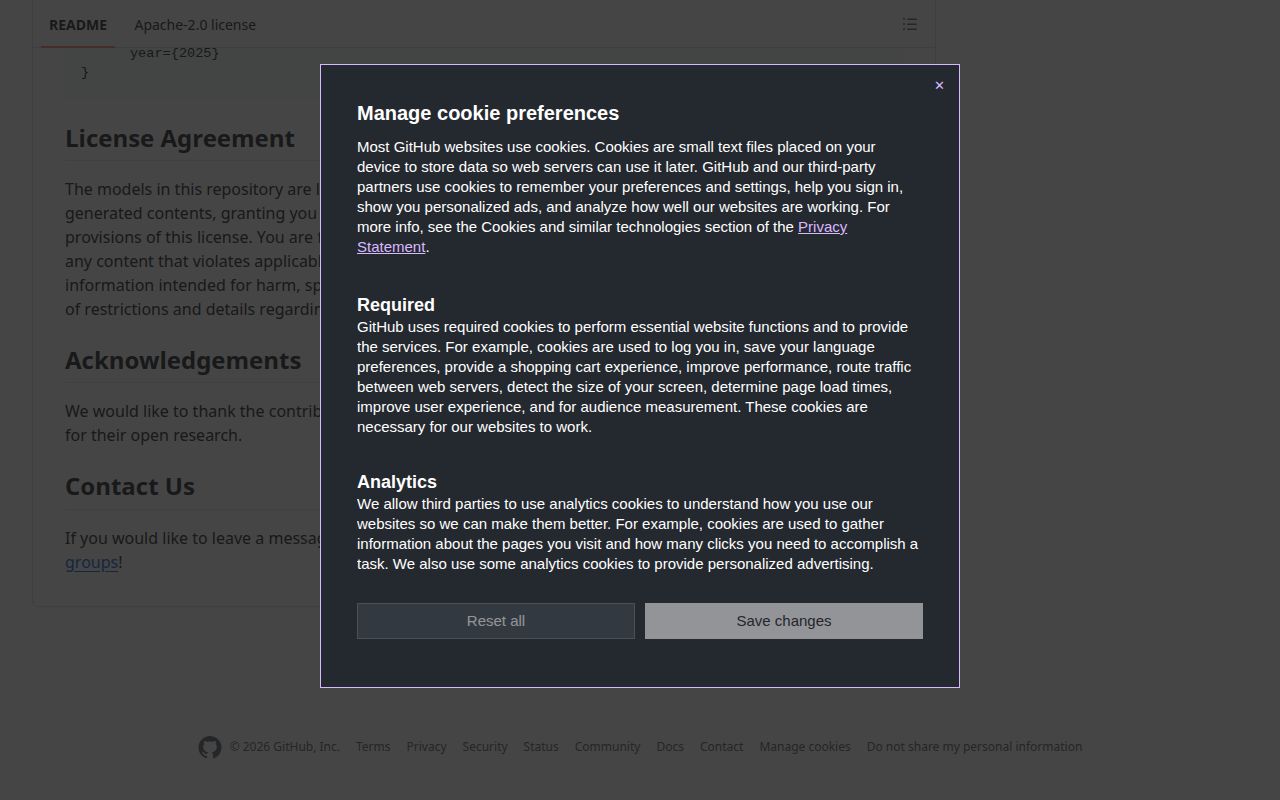
Task: Click the Reset all button
Action: click(496, 621)
